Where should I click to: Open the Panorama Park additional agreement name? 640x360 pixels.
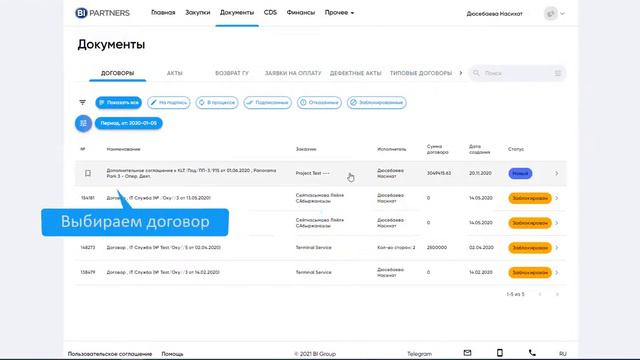(x=191, y=173)
